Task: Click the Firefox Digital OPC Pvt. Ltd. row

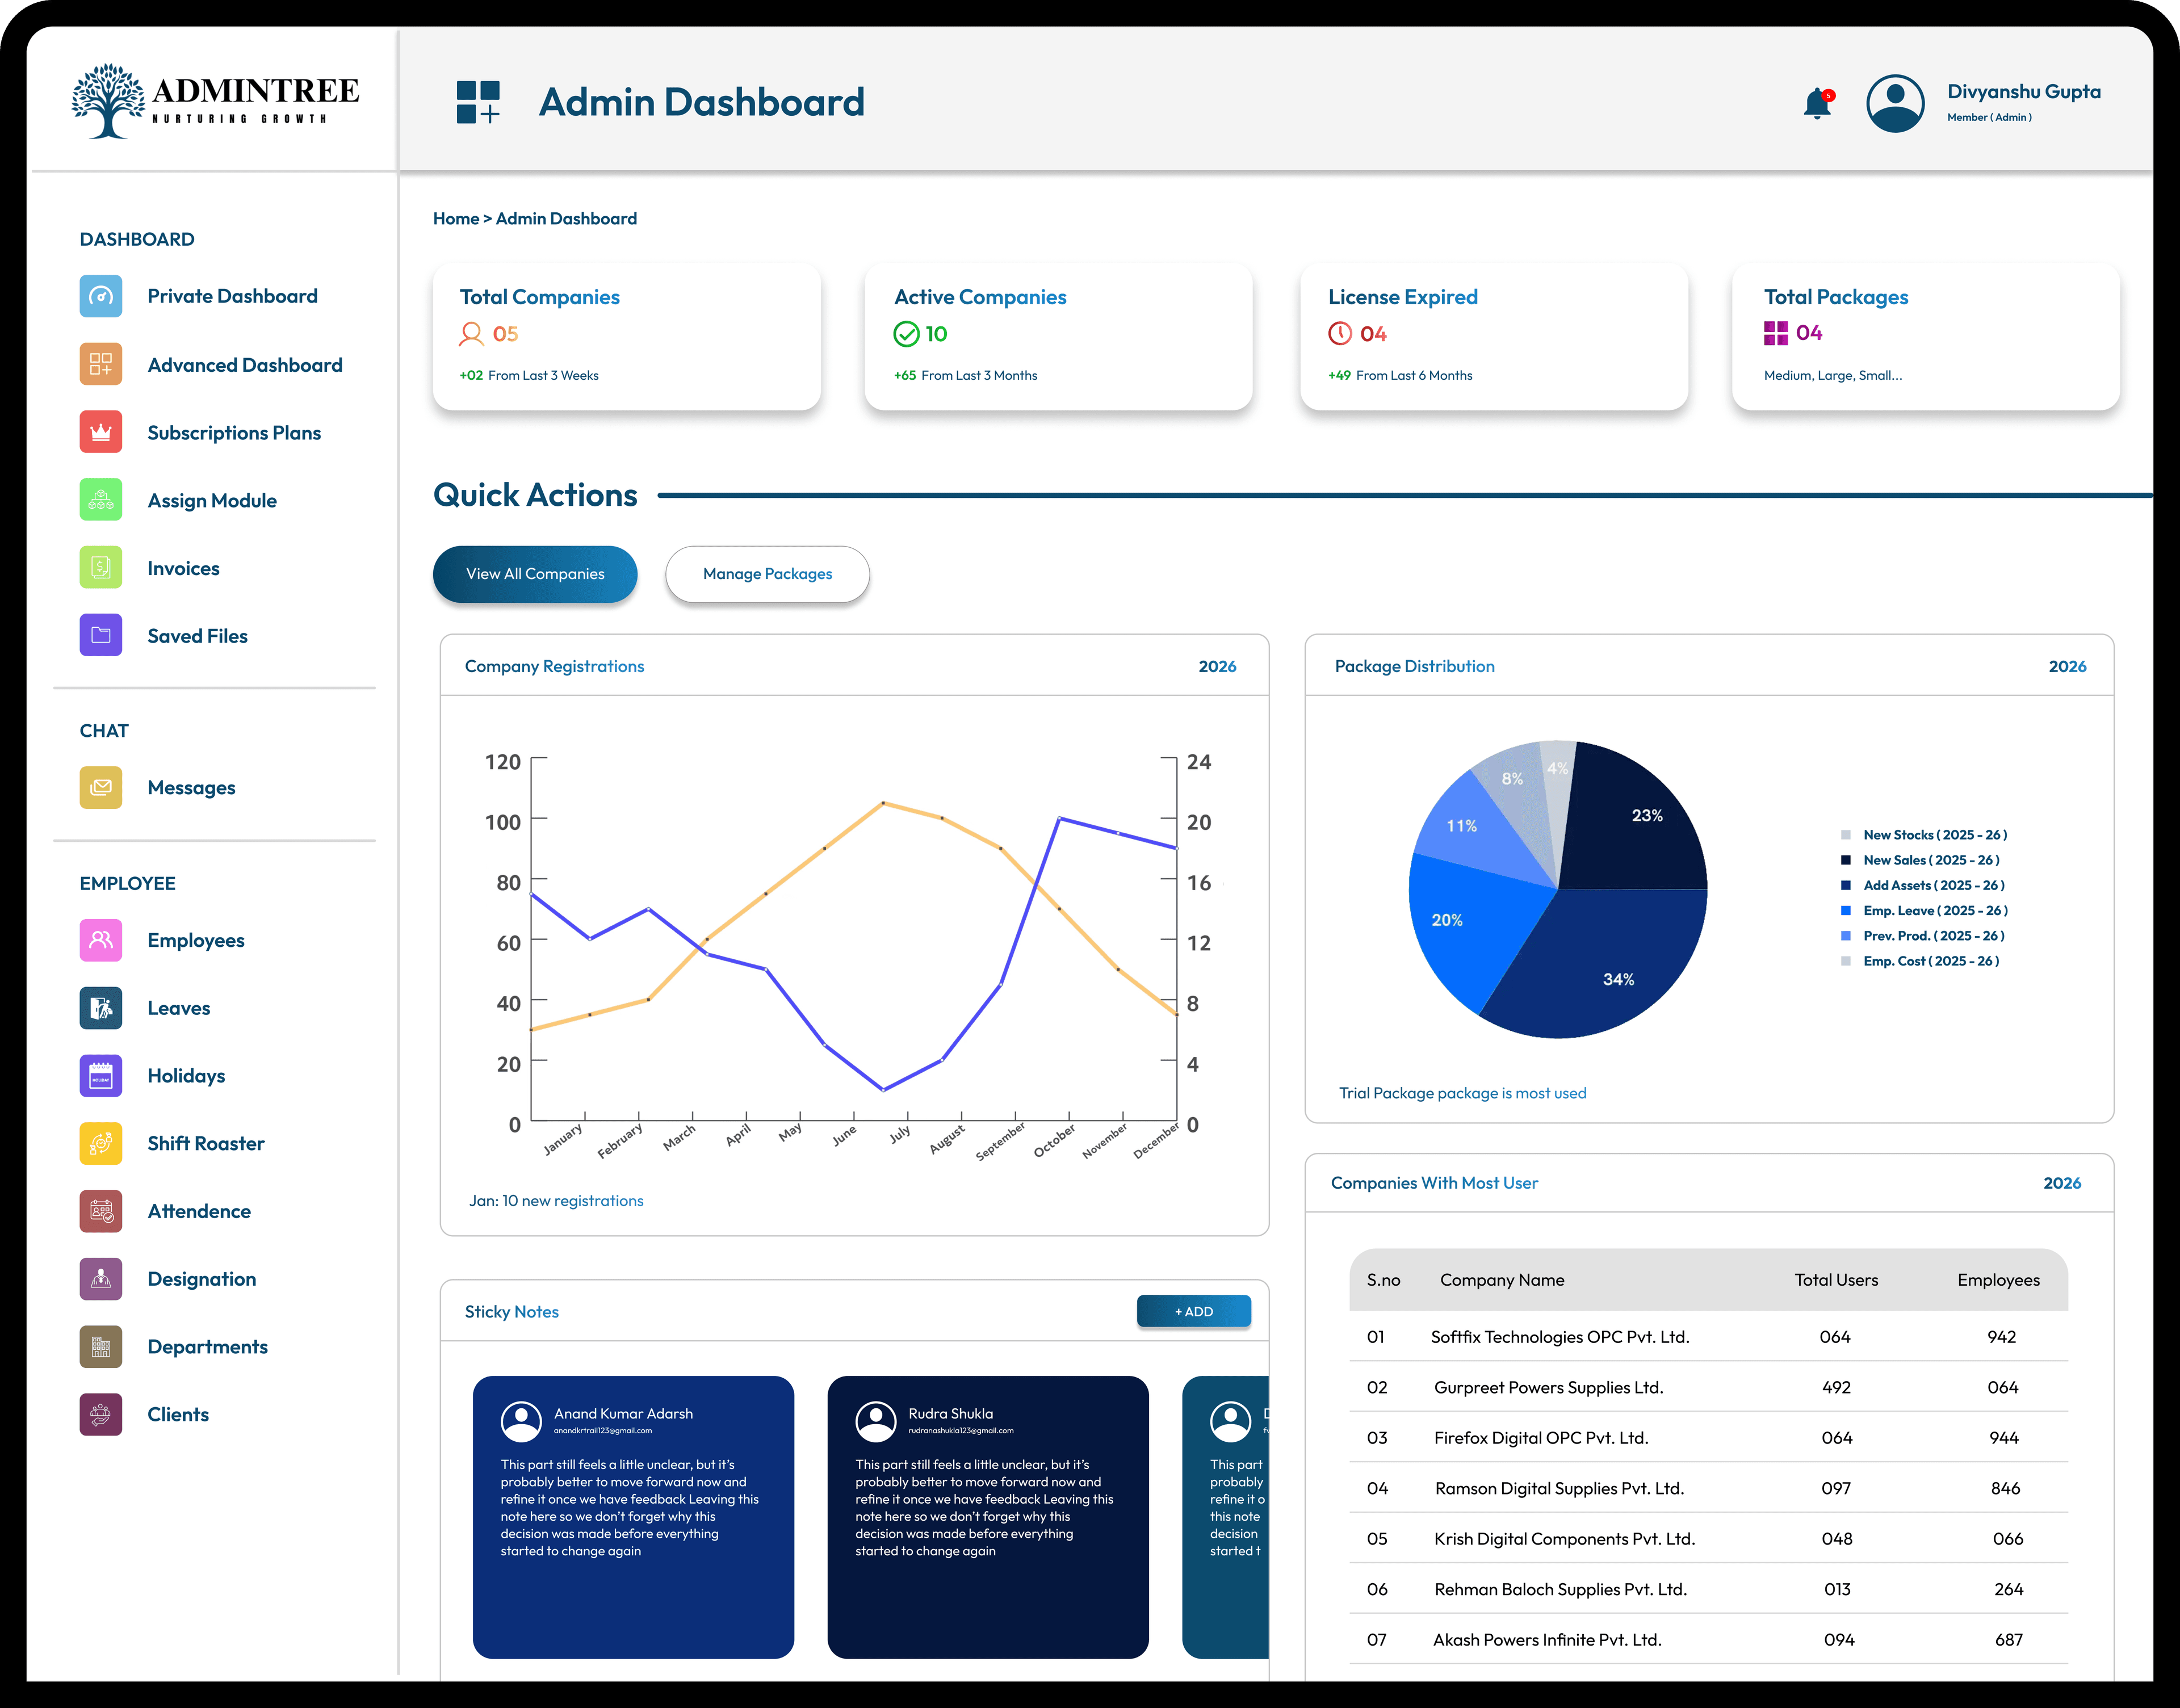Action: coord(1708,1438)
